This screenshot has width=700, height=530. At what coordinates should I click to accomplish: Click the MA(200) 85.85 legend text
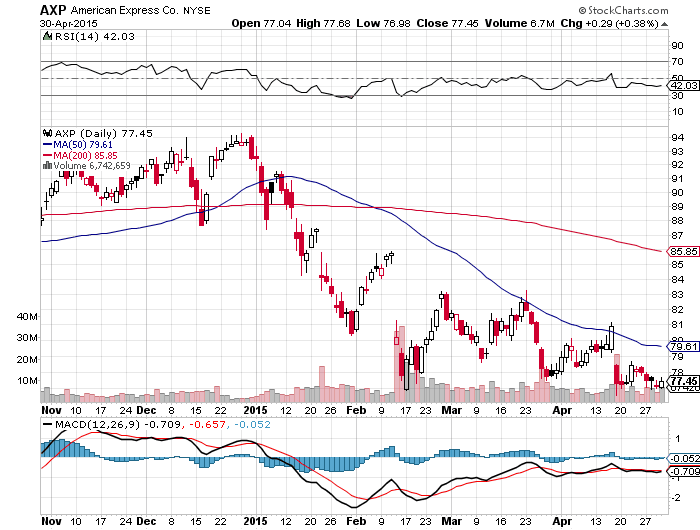(85, 155)
